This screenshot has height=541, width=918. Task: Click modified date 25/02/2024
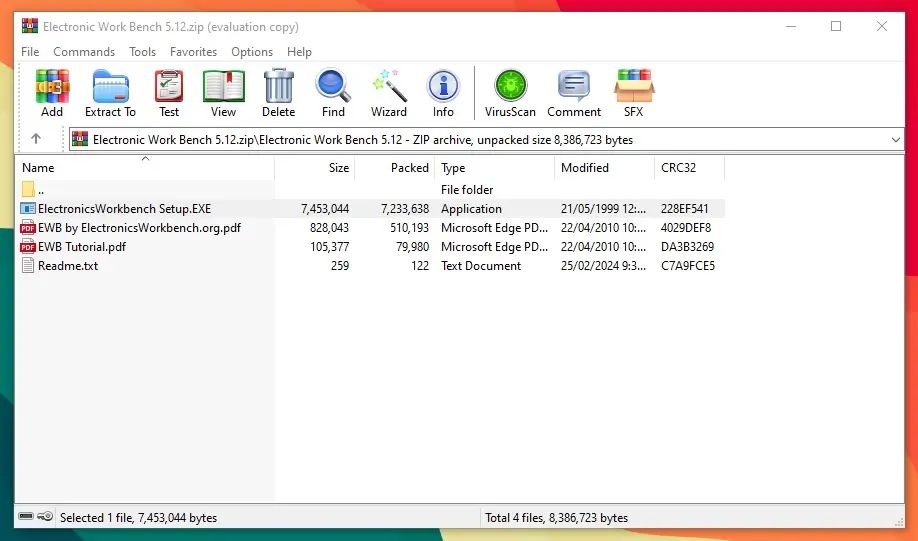pyautogui.click(x=604, y=265)
